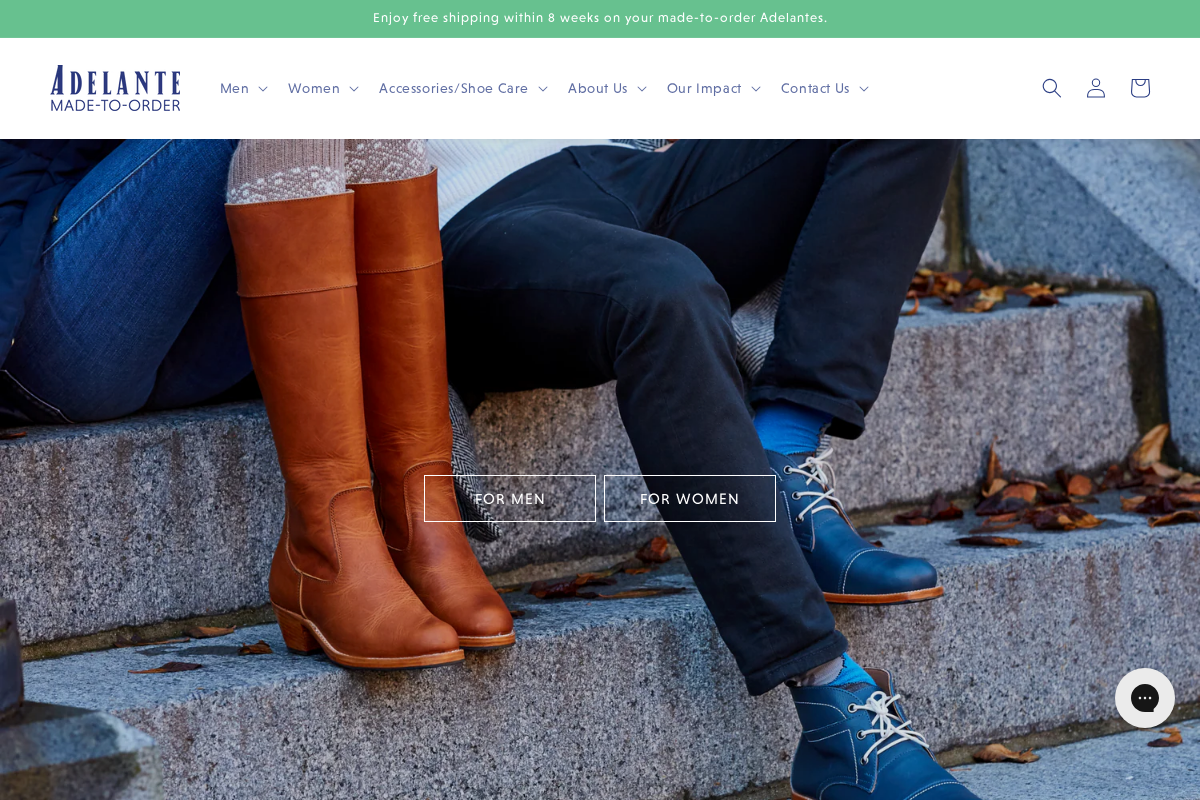This screenshot has width=1200, height=800.
Task: Click the free shipping announcement banner
Action: click(600, 18)
